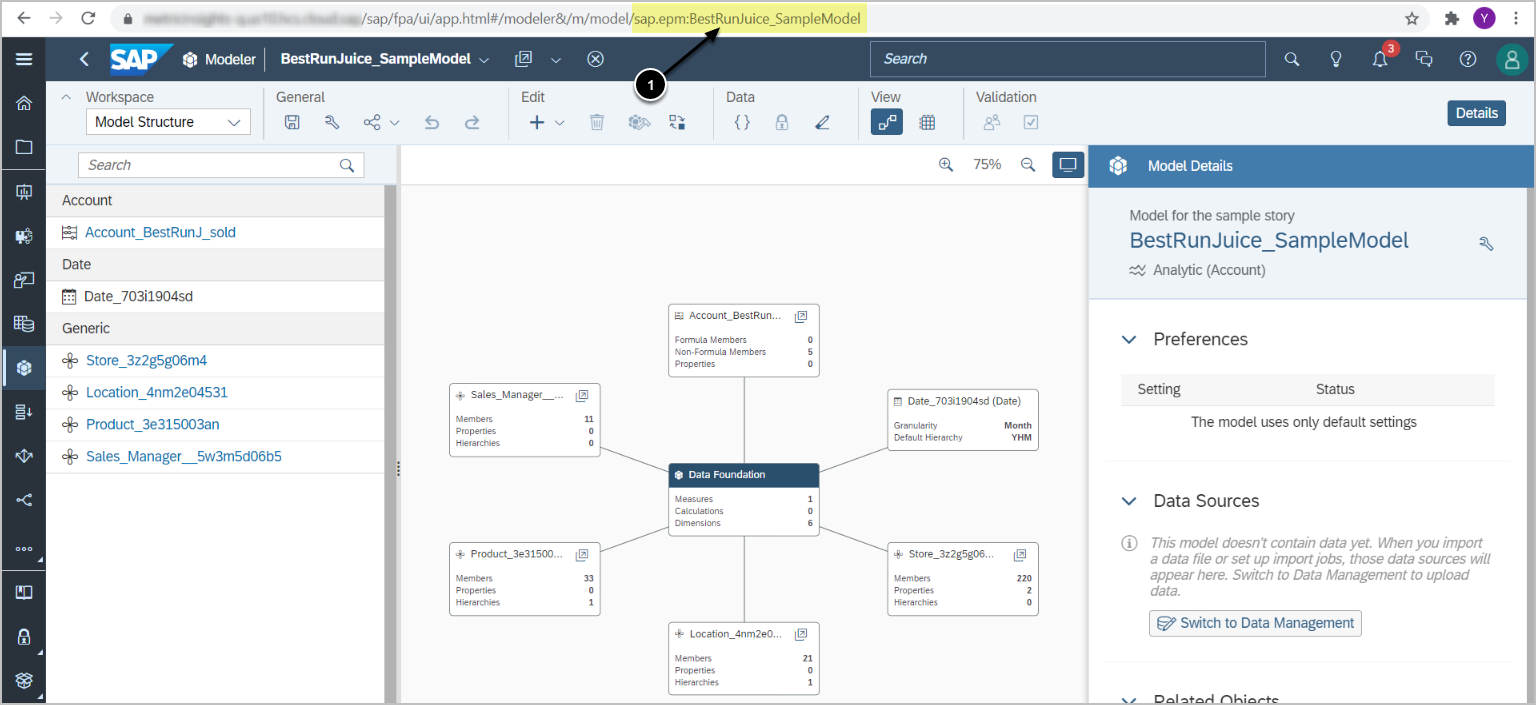Image resolution: width=1536 pixels, height=705 pixels.
Task: Open Files folder icon in sidebar
Action: coord(24,147)
